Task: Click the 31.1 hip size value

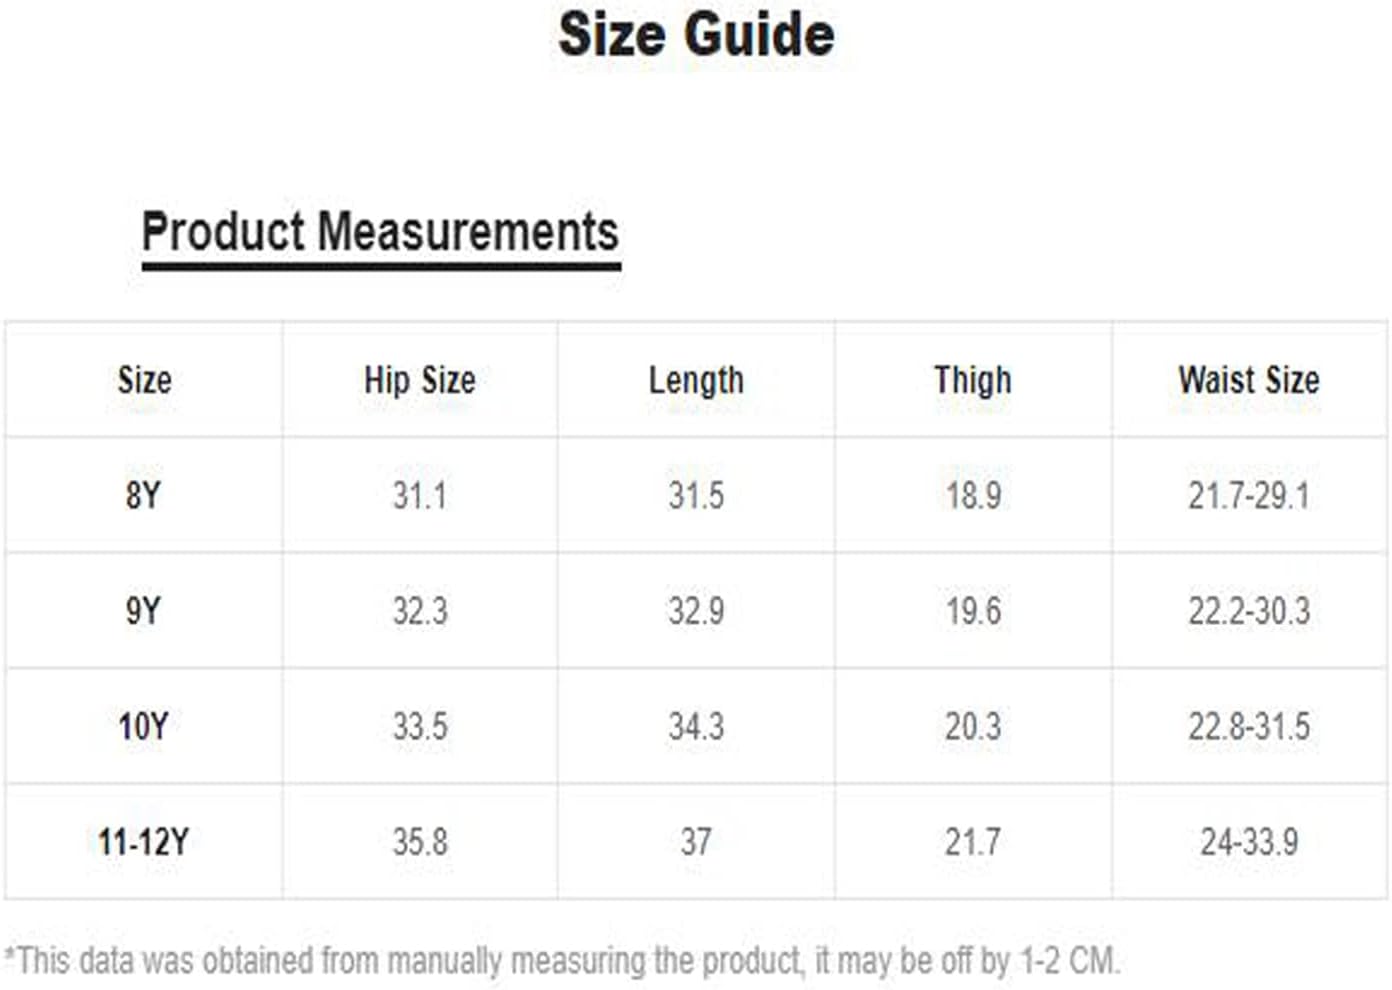Action: click(x=420, y=495)
